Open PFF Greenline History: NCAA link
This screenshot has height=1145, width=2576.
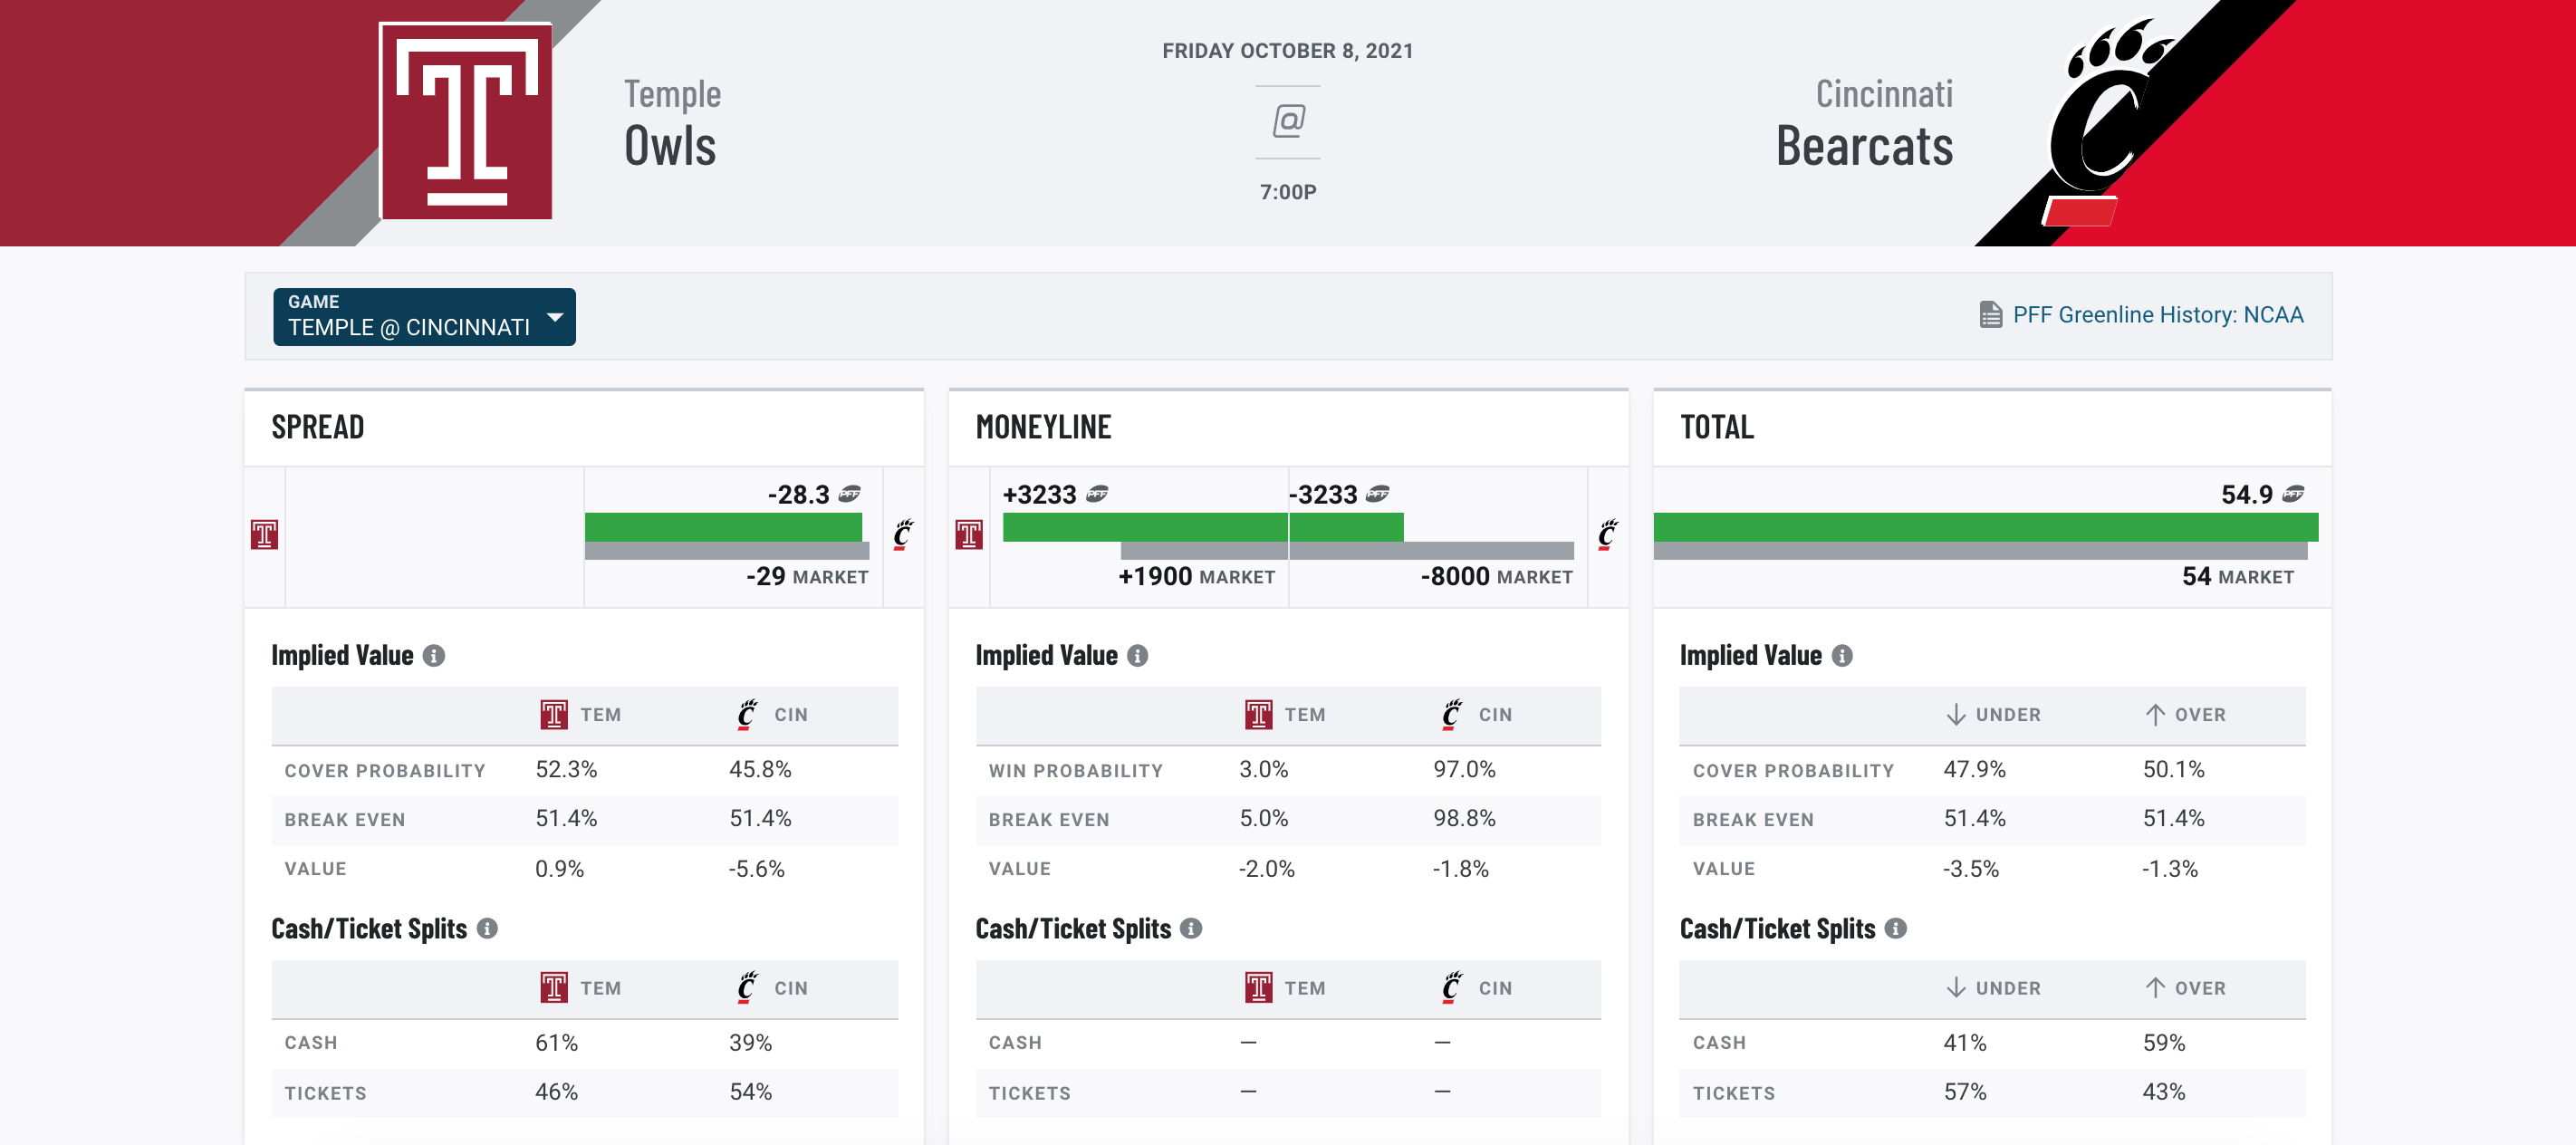pyautogui.click(x=2157, y=315)
